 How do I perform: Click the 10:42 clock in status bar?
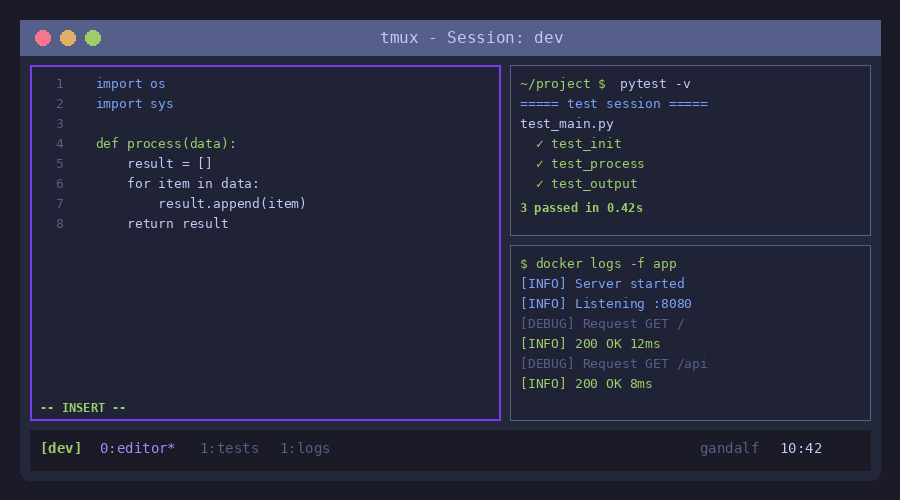pos(801,448)
